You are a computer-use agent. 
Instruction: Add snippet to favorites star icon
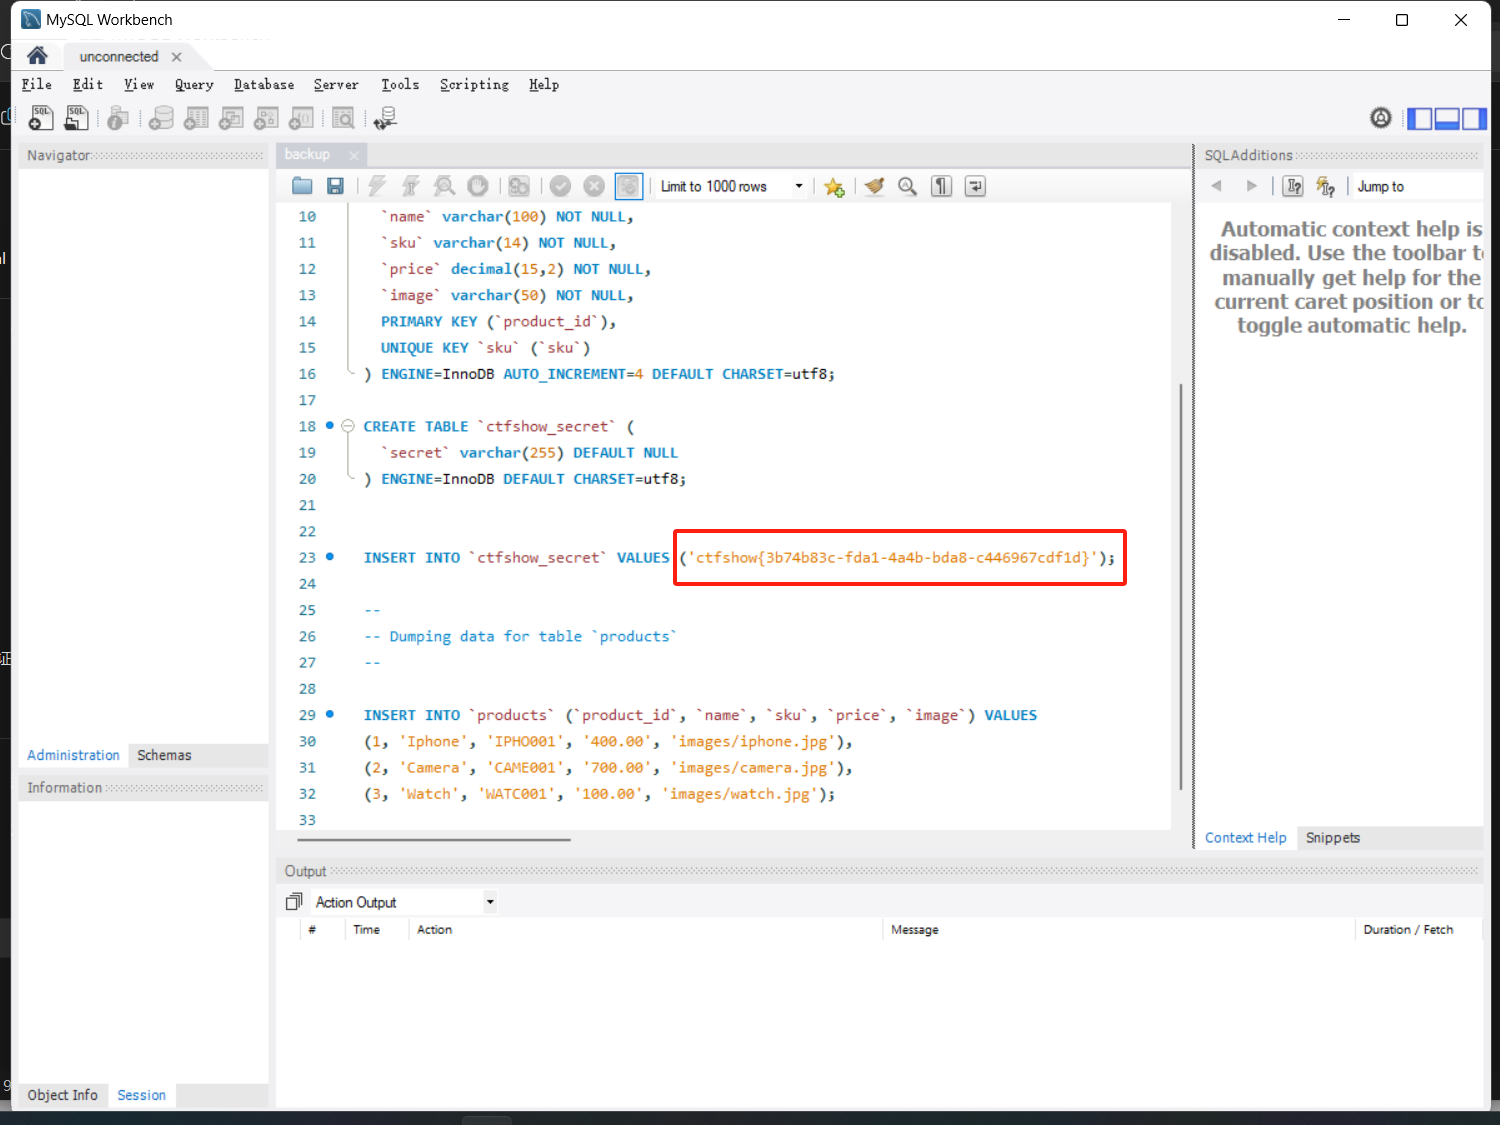tap(834, 187)
